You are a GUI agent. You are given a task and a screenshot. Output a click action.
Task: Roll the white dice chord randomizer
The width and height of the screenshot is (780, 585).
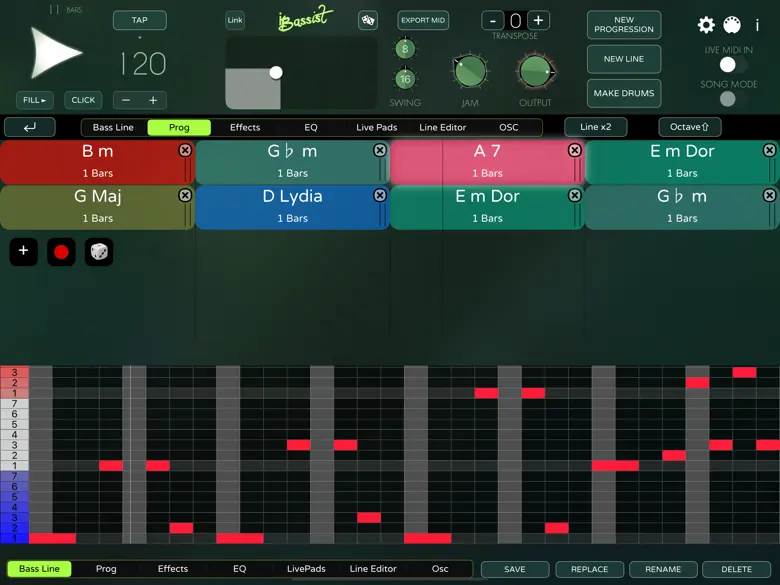(99, 252)
